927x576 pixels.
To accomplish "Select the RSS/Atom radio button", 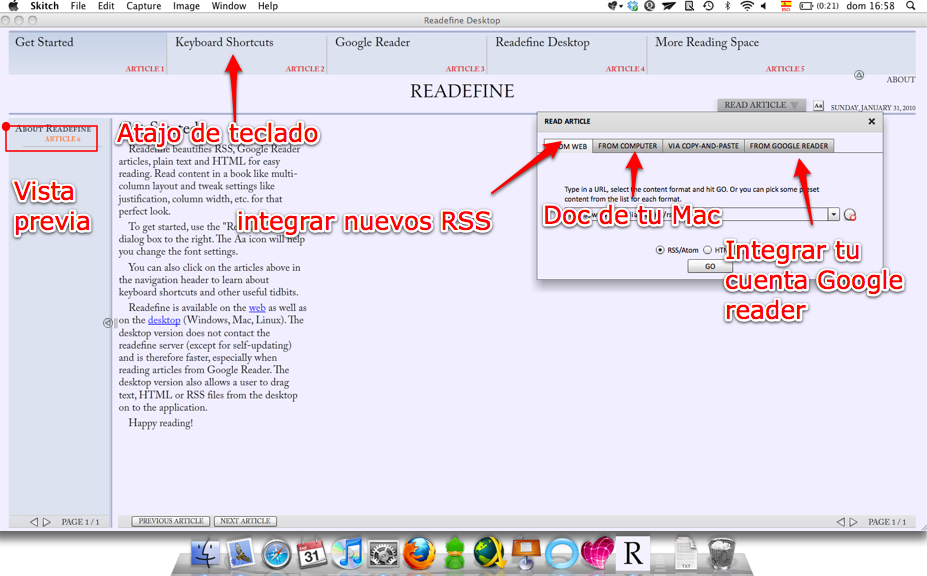I will (660, 250).
